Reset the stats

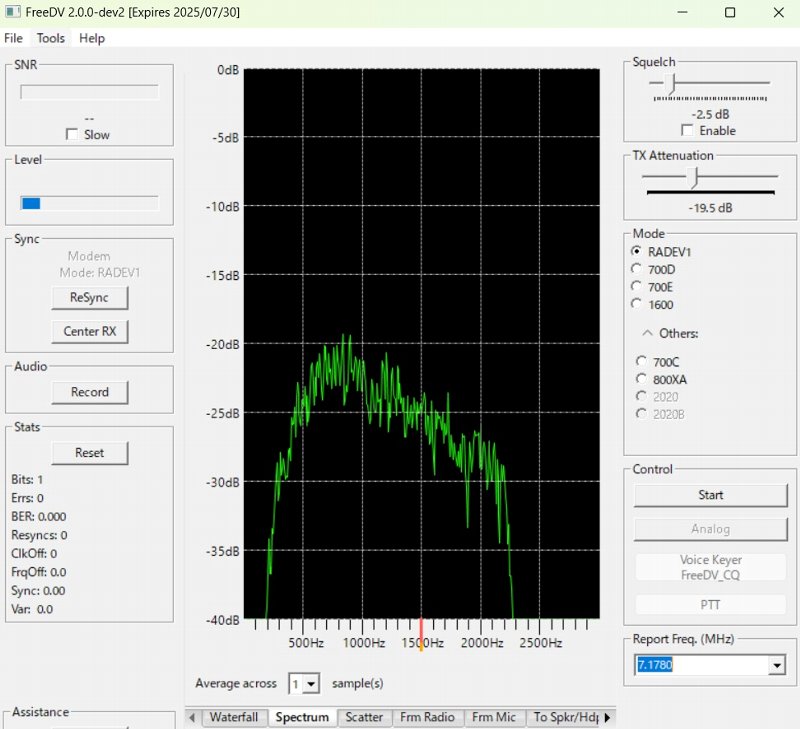[x=89, y=453]
